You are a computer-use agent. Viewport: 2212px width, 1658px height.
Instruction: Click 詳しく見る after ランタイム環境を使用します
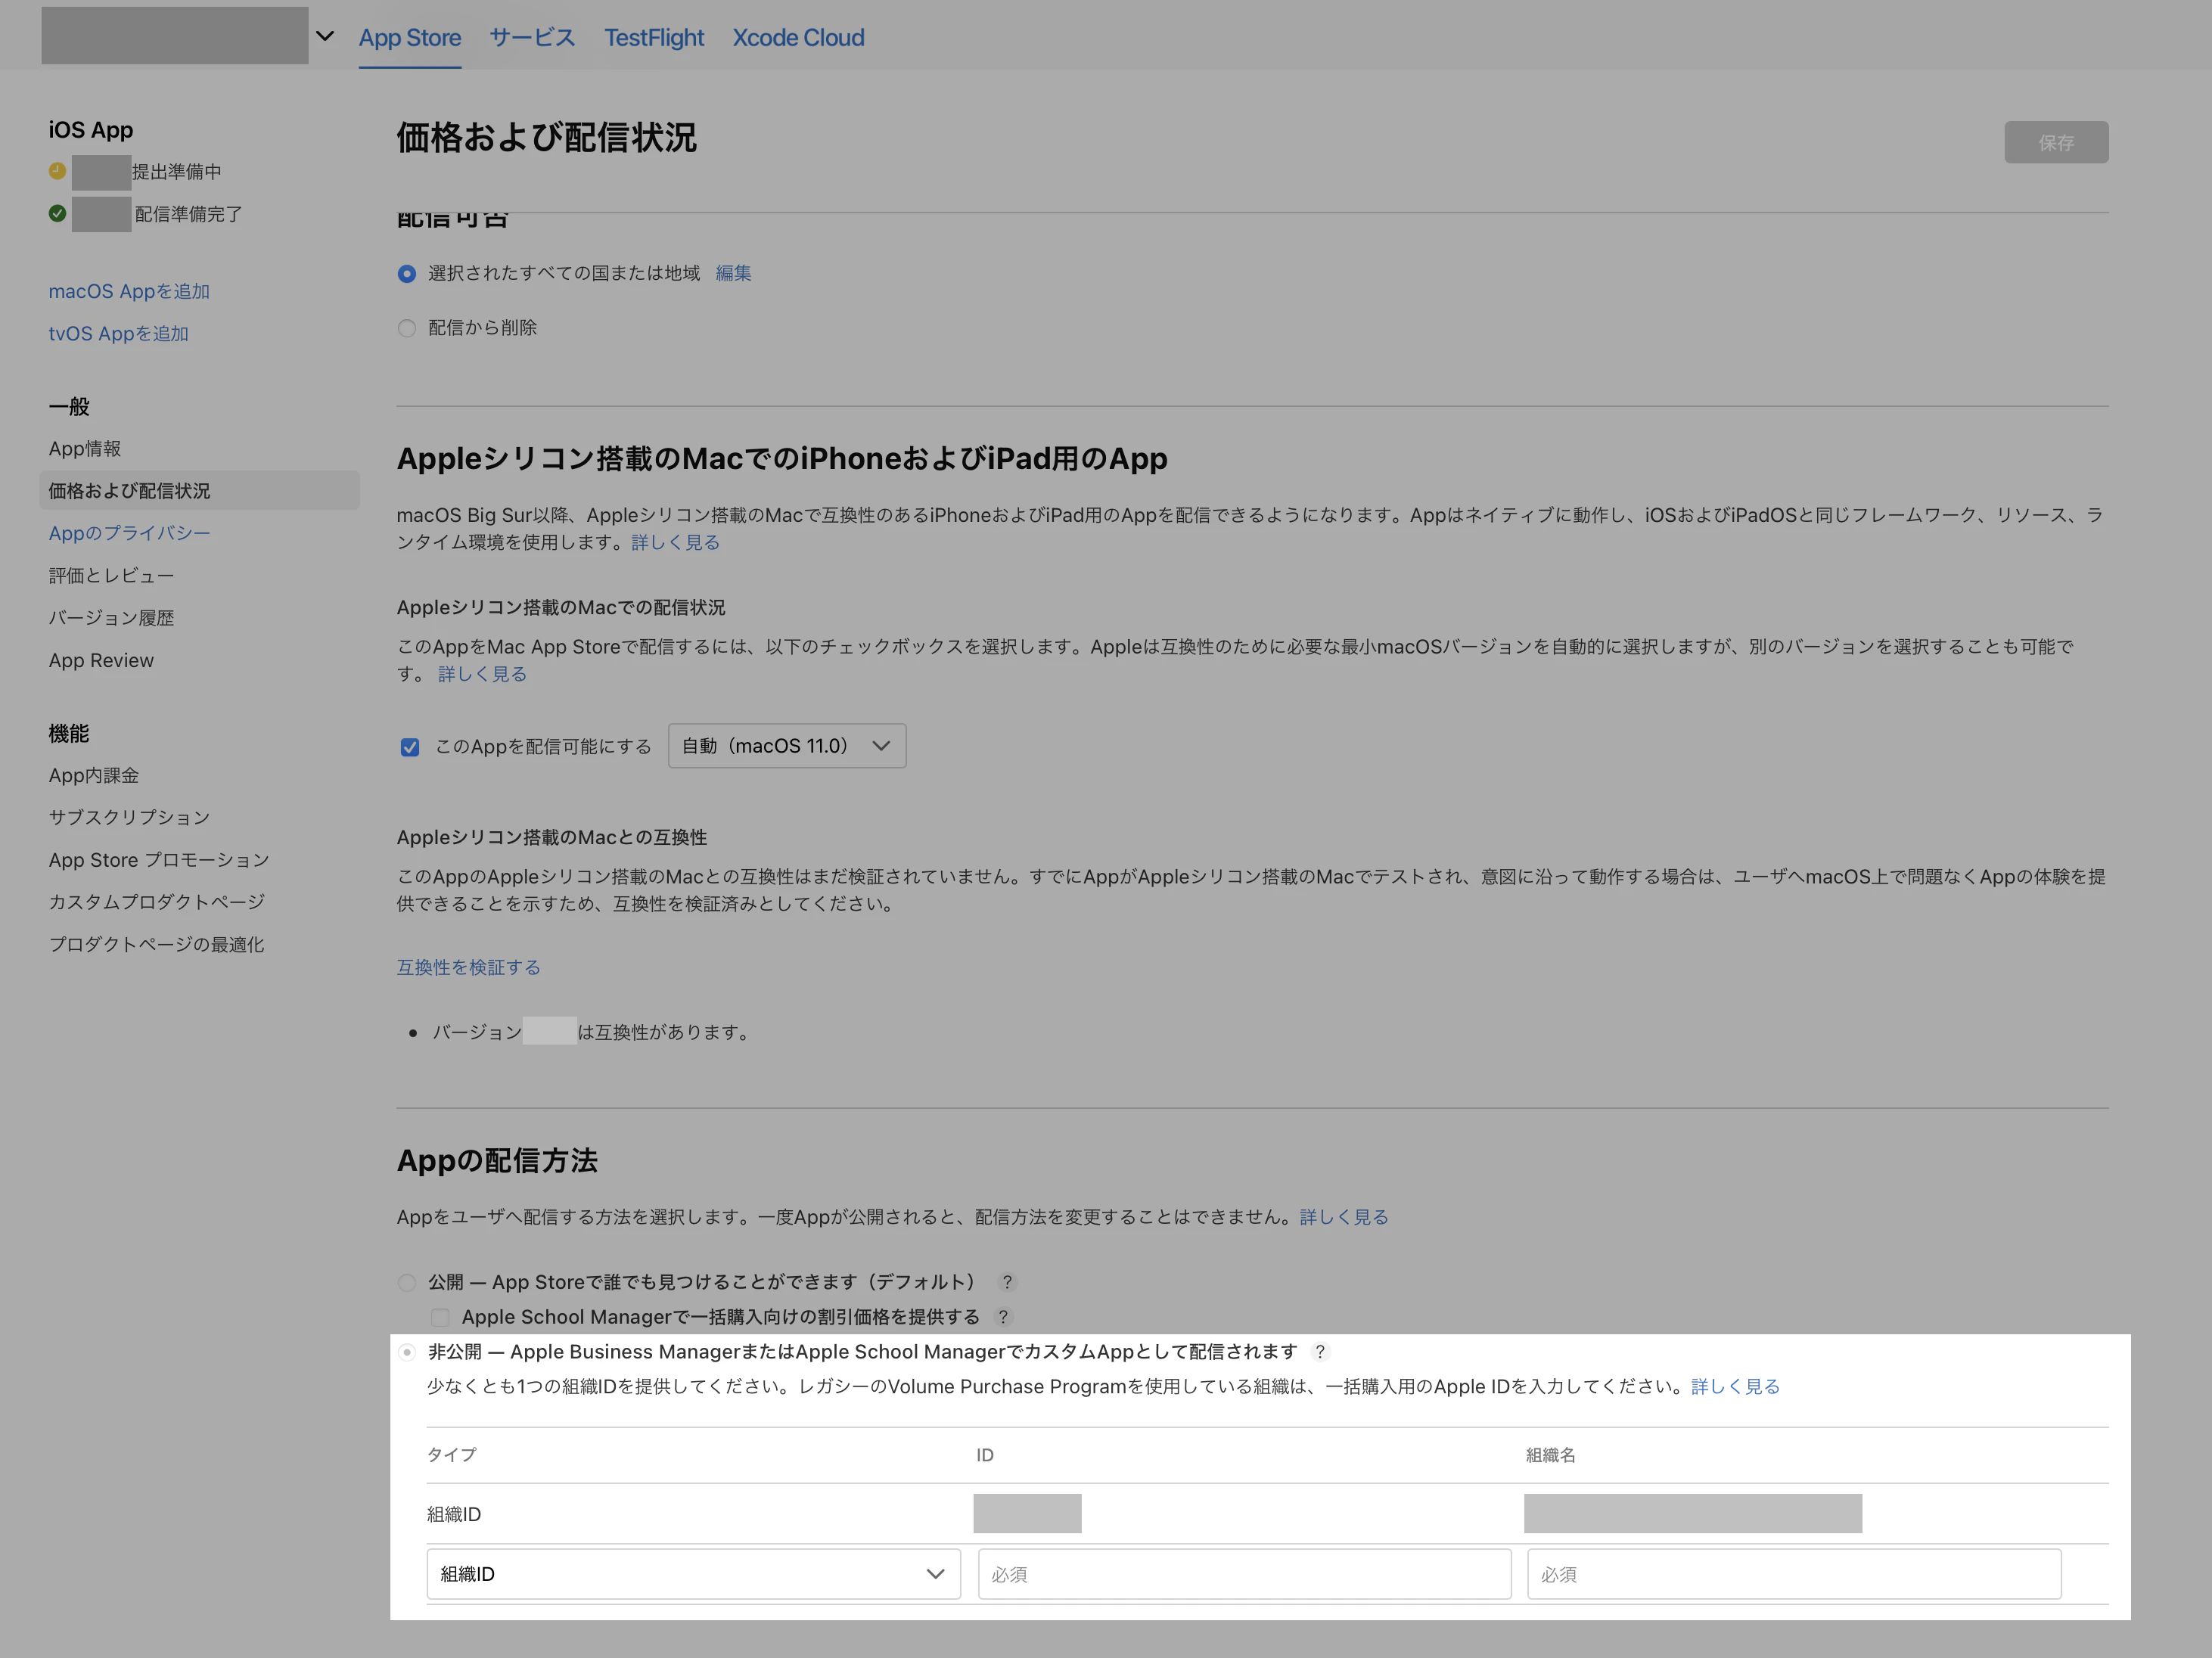click(676, 542)
